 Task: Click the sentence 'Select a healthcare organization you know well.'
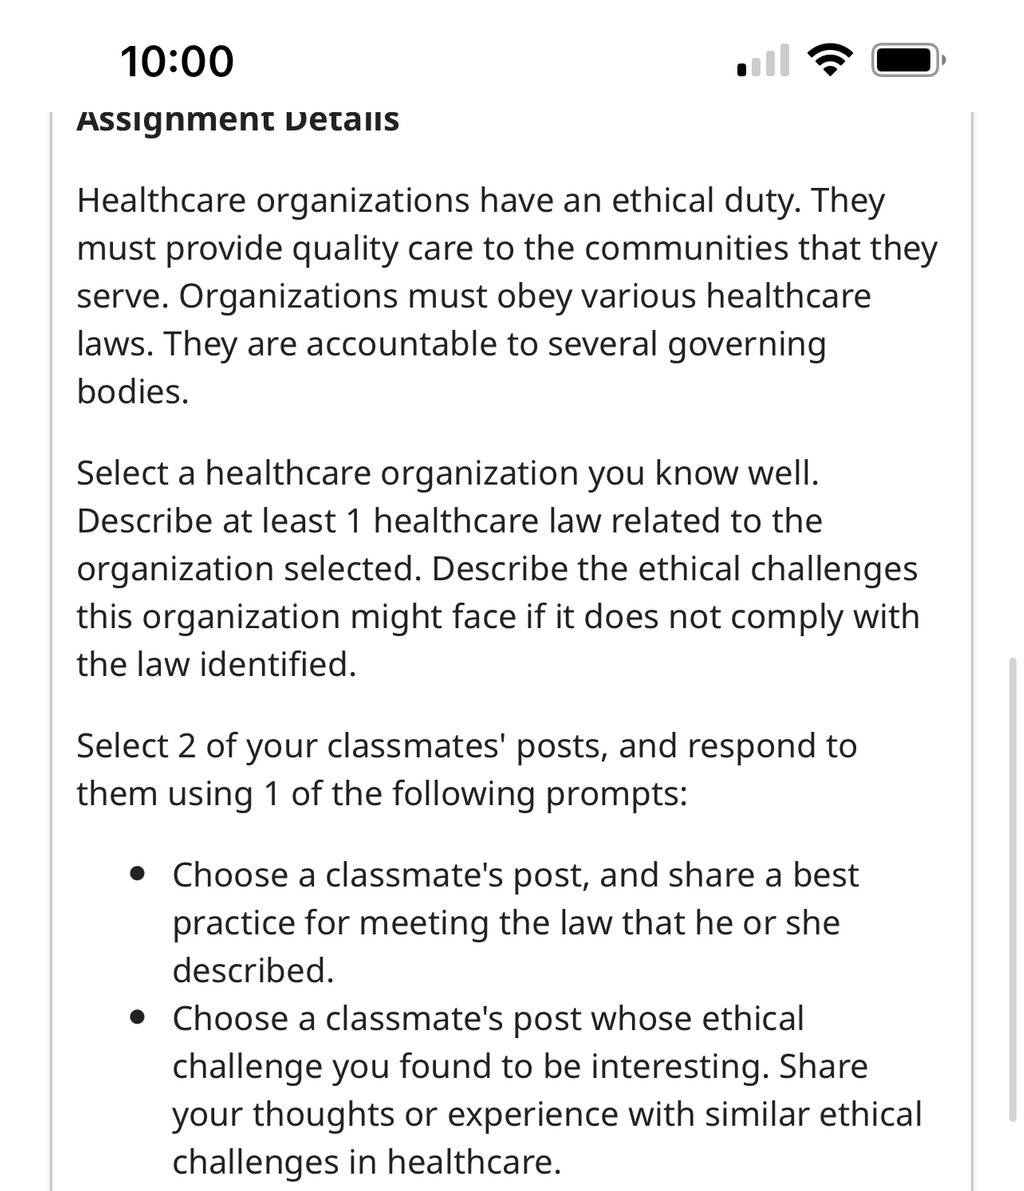(447, 473)
